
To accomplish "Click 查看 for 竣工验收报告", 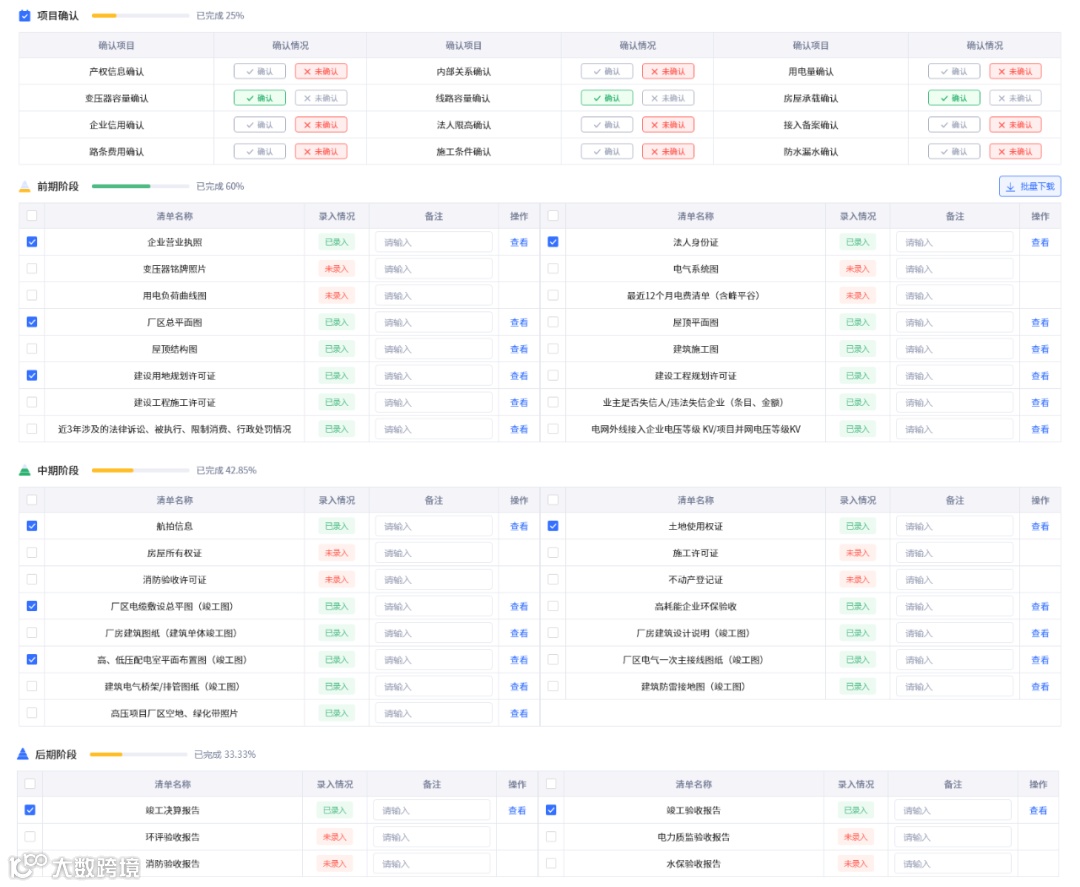I will click(x=1038, y=811).
